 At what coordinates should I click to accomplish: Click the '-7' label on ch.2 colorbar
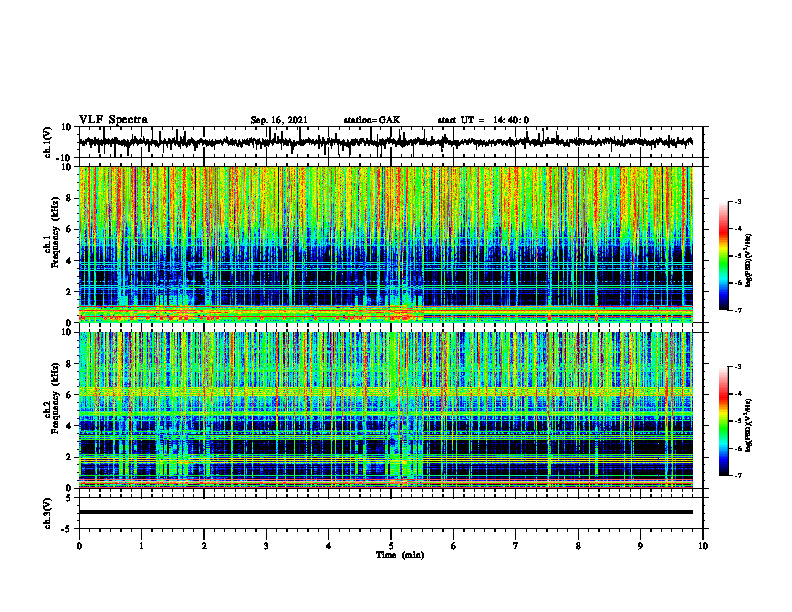[x=738, y=476]
